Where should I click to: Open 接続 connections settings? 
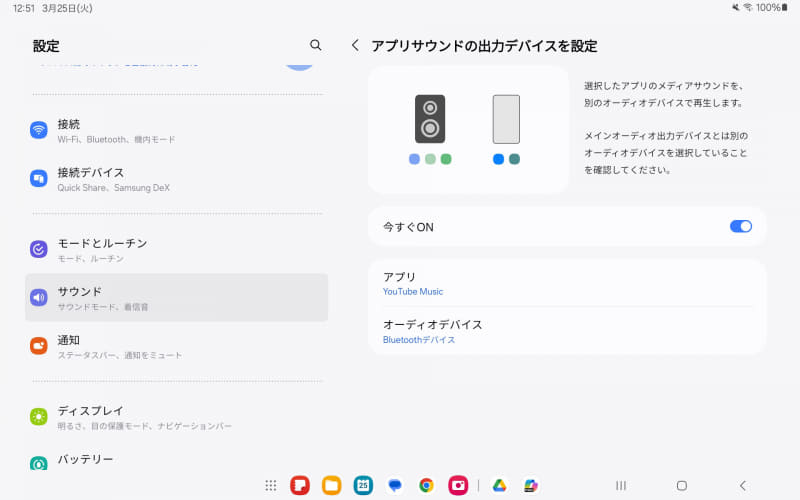[x=177, y=131]
